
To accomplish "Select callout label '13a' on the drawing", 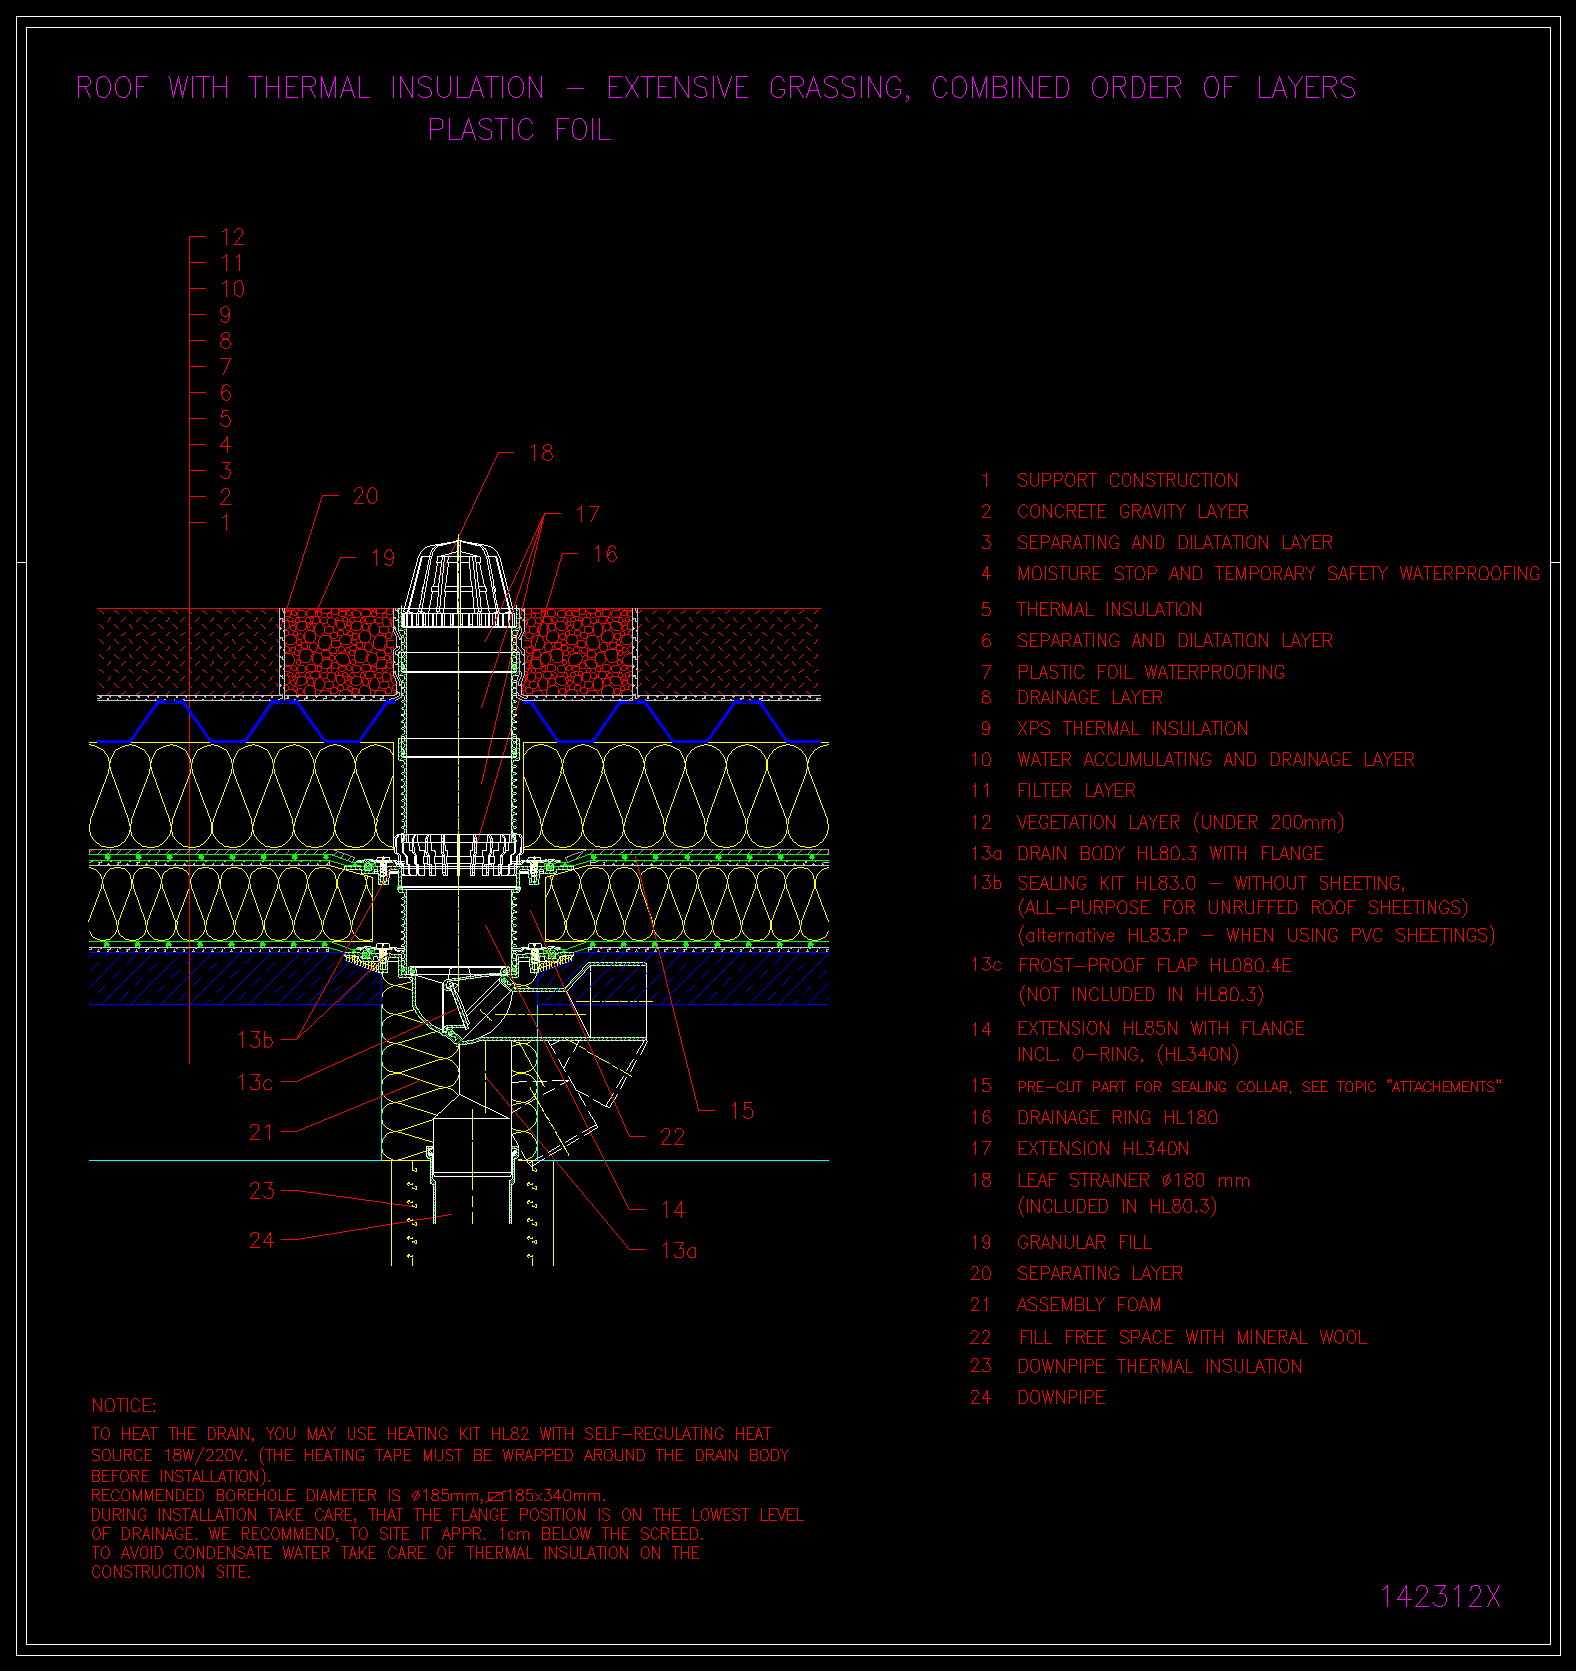I will coord(679,1251).
